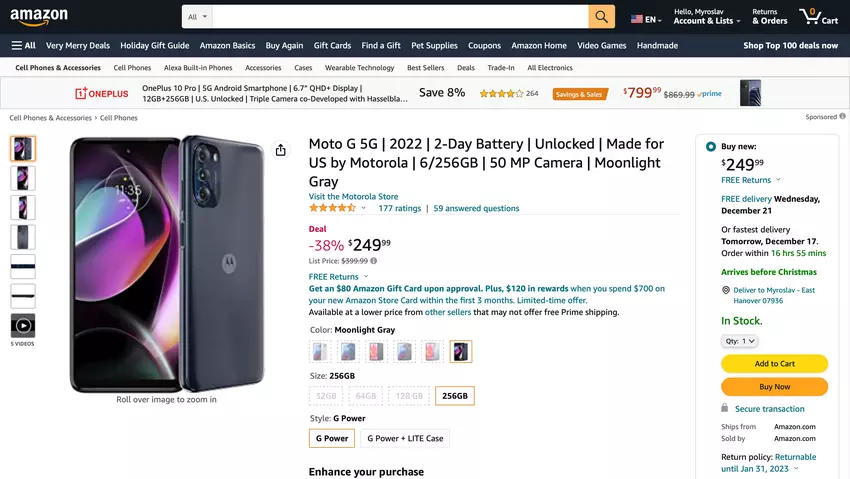Image resolution: width=850 pixels, height=479 pixels.
Task: Click into the Amazon search field
Action: (x=400, y=17)
